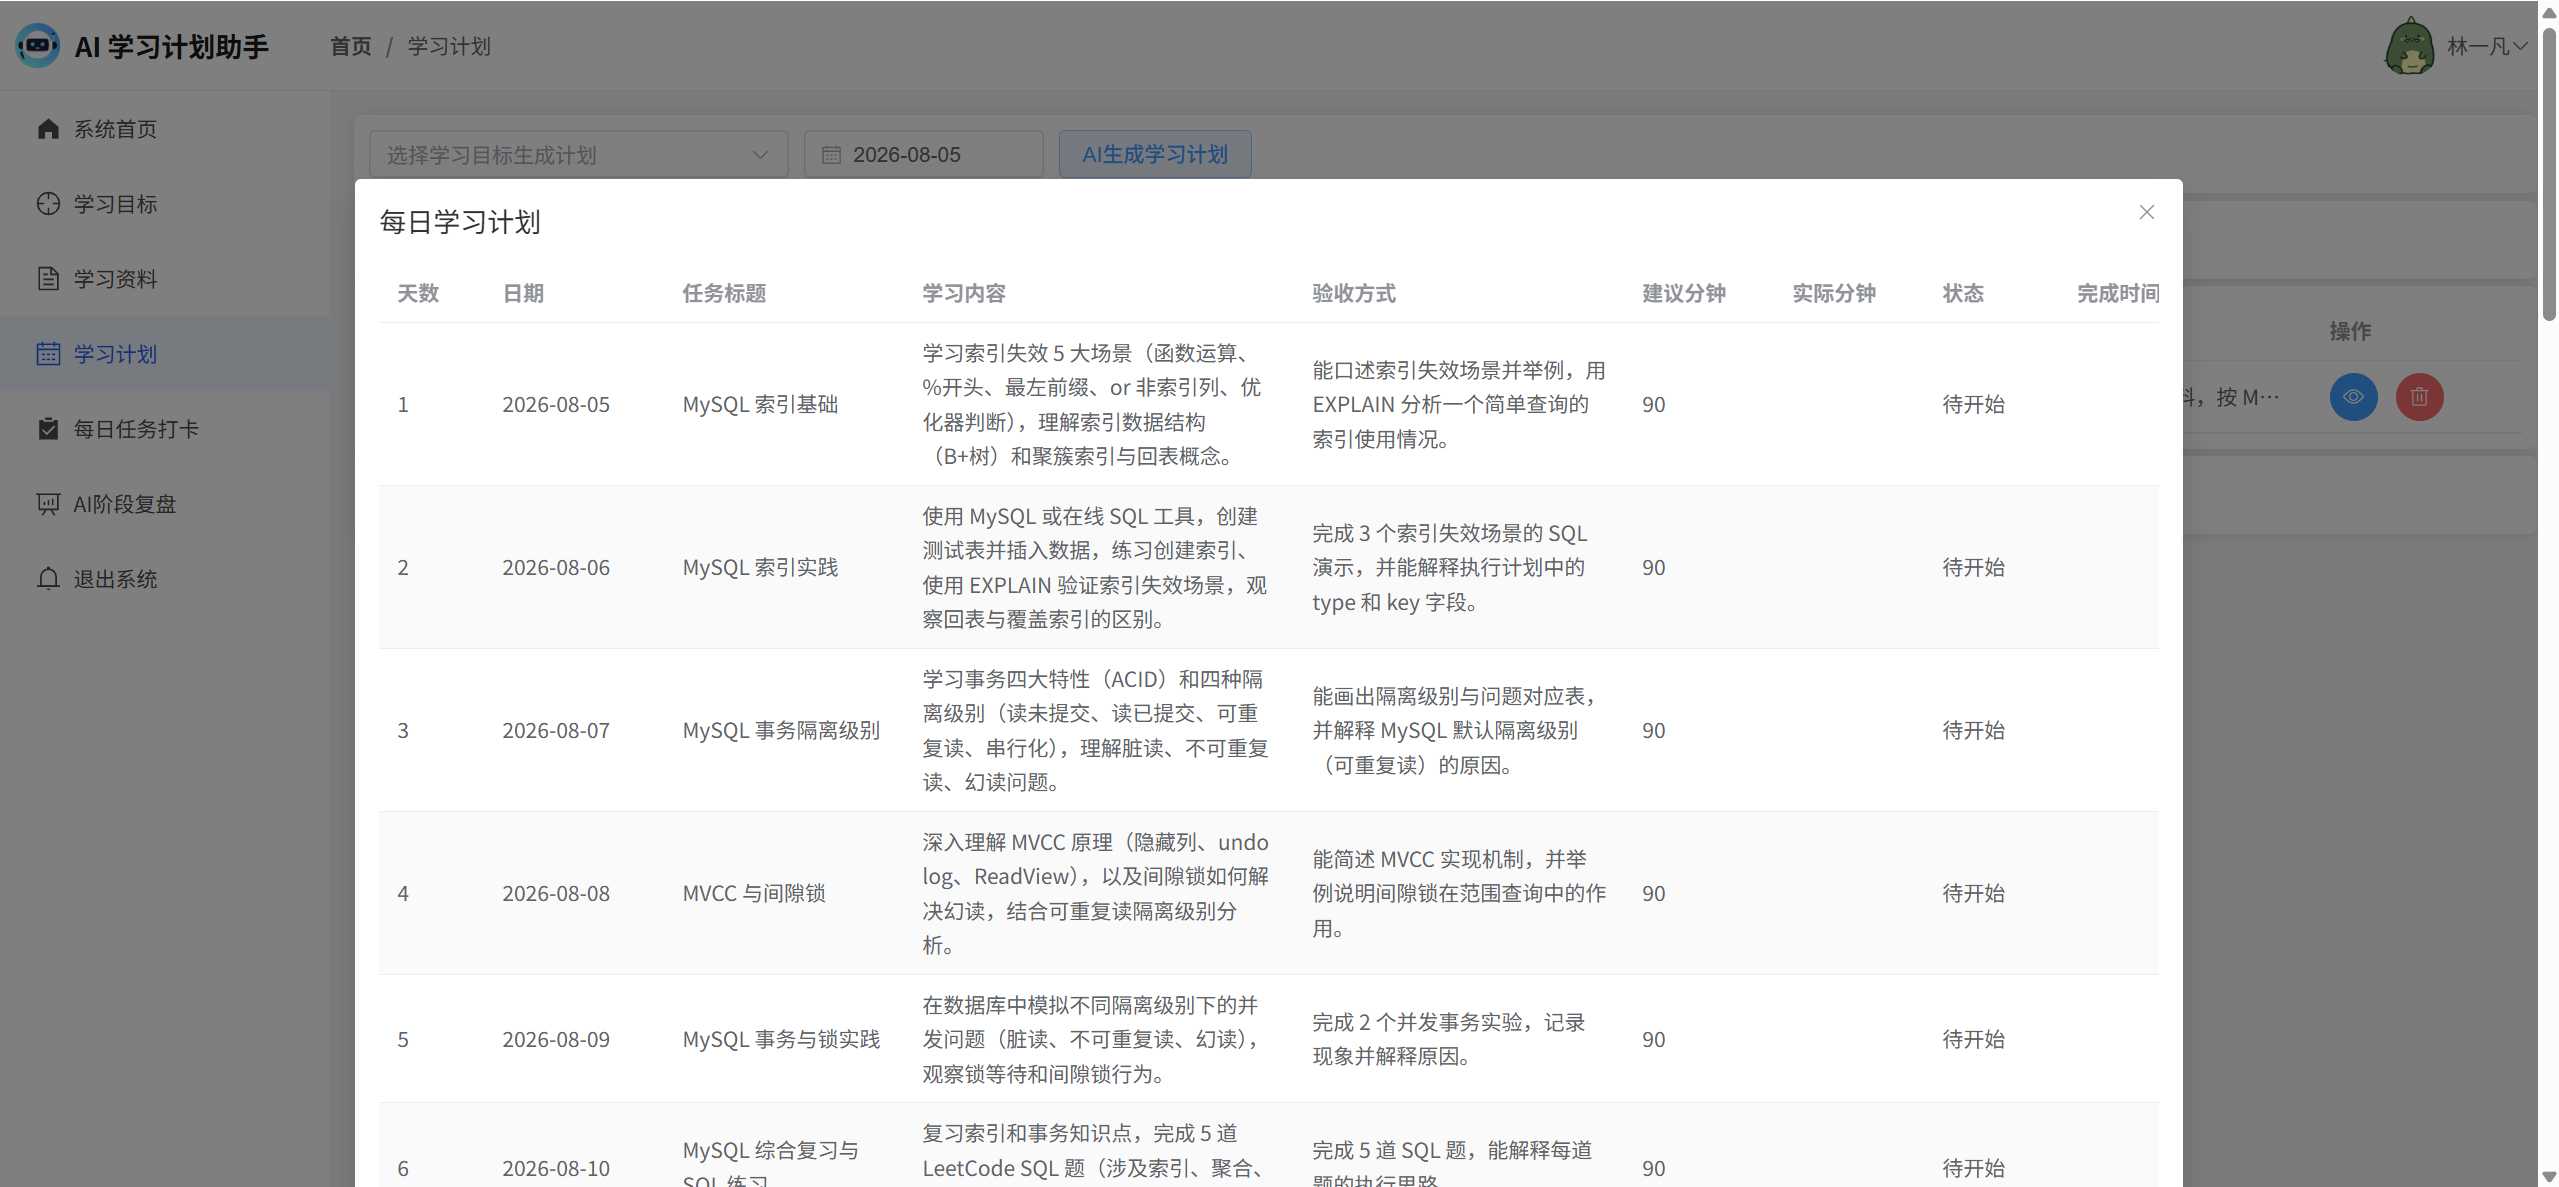The width and height of the screenshot is (2559, 1187).
Task: Open the 学习目标 menu item
Action: (x=165, y=204)
